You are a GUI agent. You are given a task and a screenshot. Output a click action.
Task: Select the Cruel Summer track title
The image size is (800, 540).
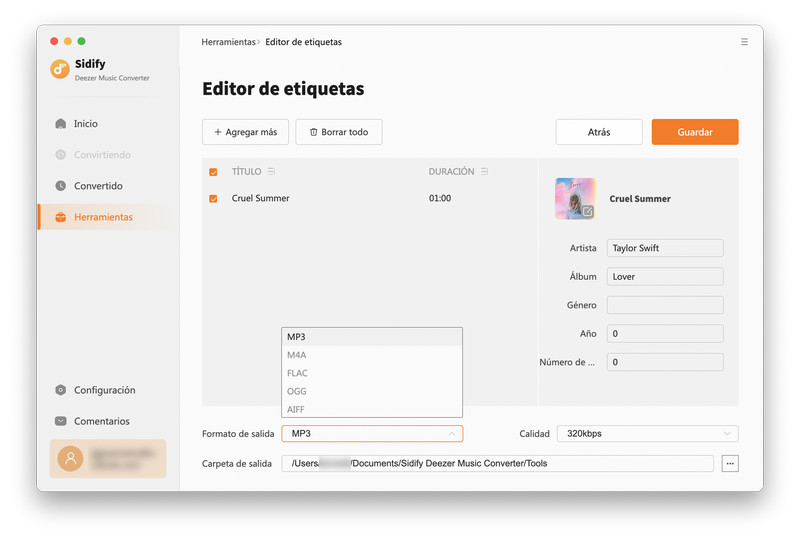tap(260, 199)
